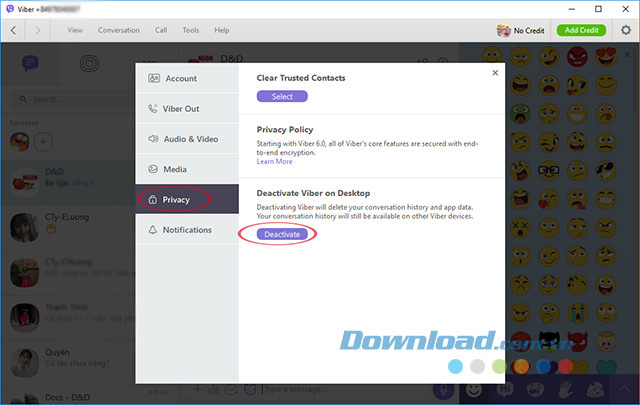The width and height of the screenshot is (640, 405).
Task: Select the angel face sticker
Action: point(606,342)
